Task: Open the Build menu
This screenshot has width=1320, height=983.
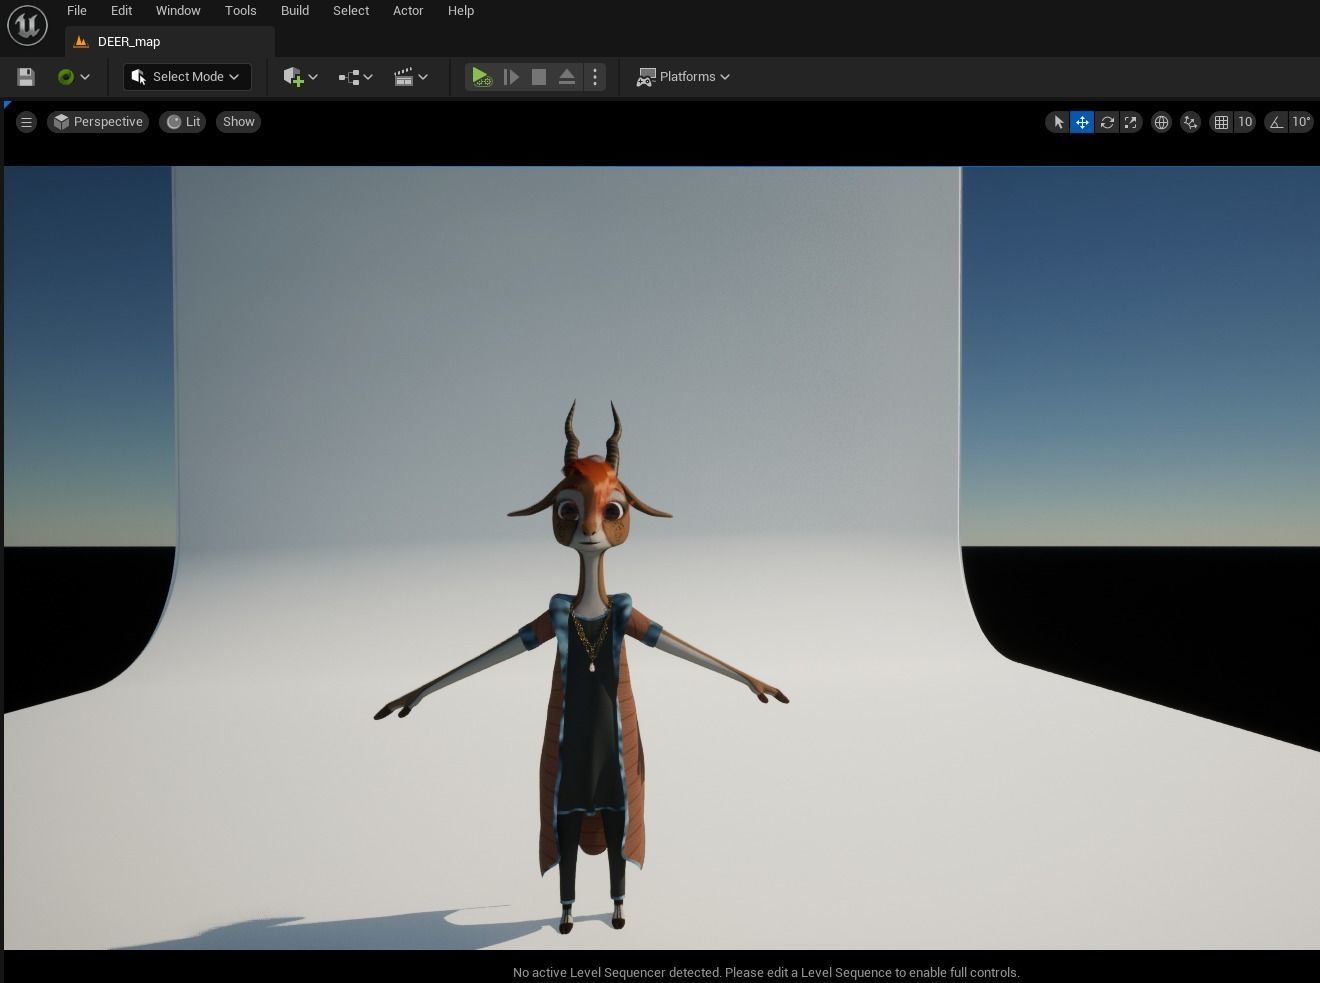Action: 295,11
